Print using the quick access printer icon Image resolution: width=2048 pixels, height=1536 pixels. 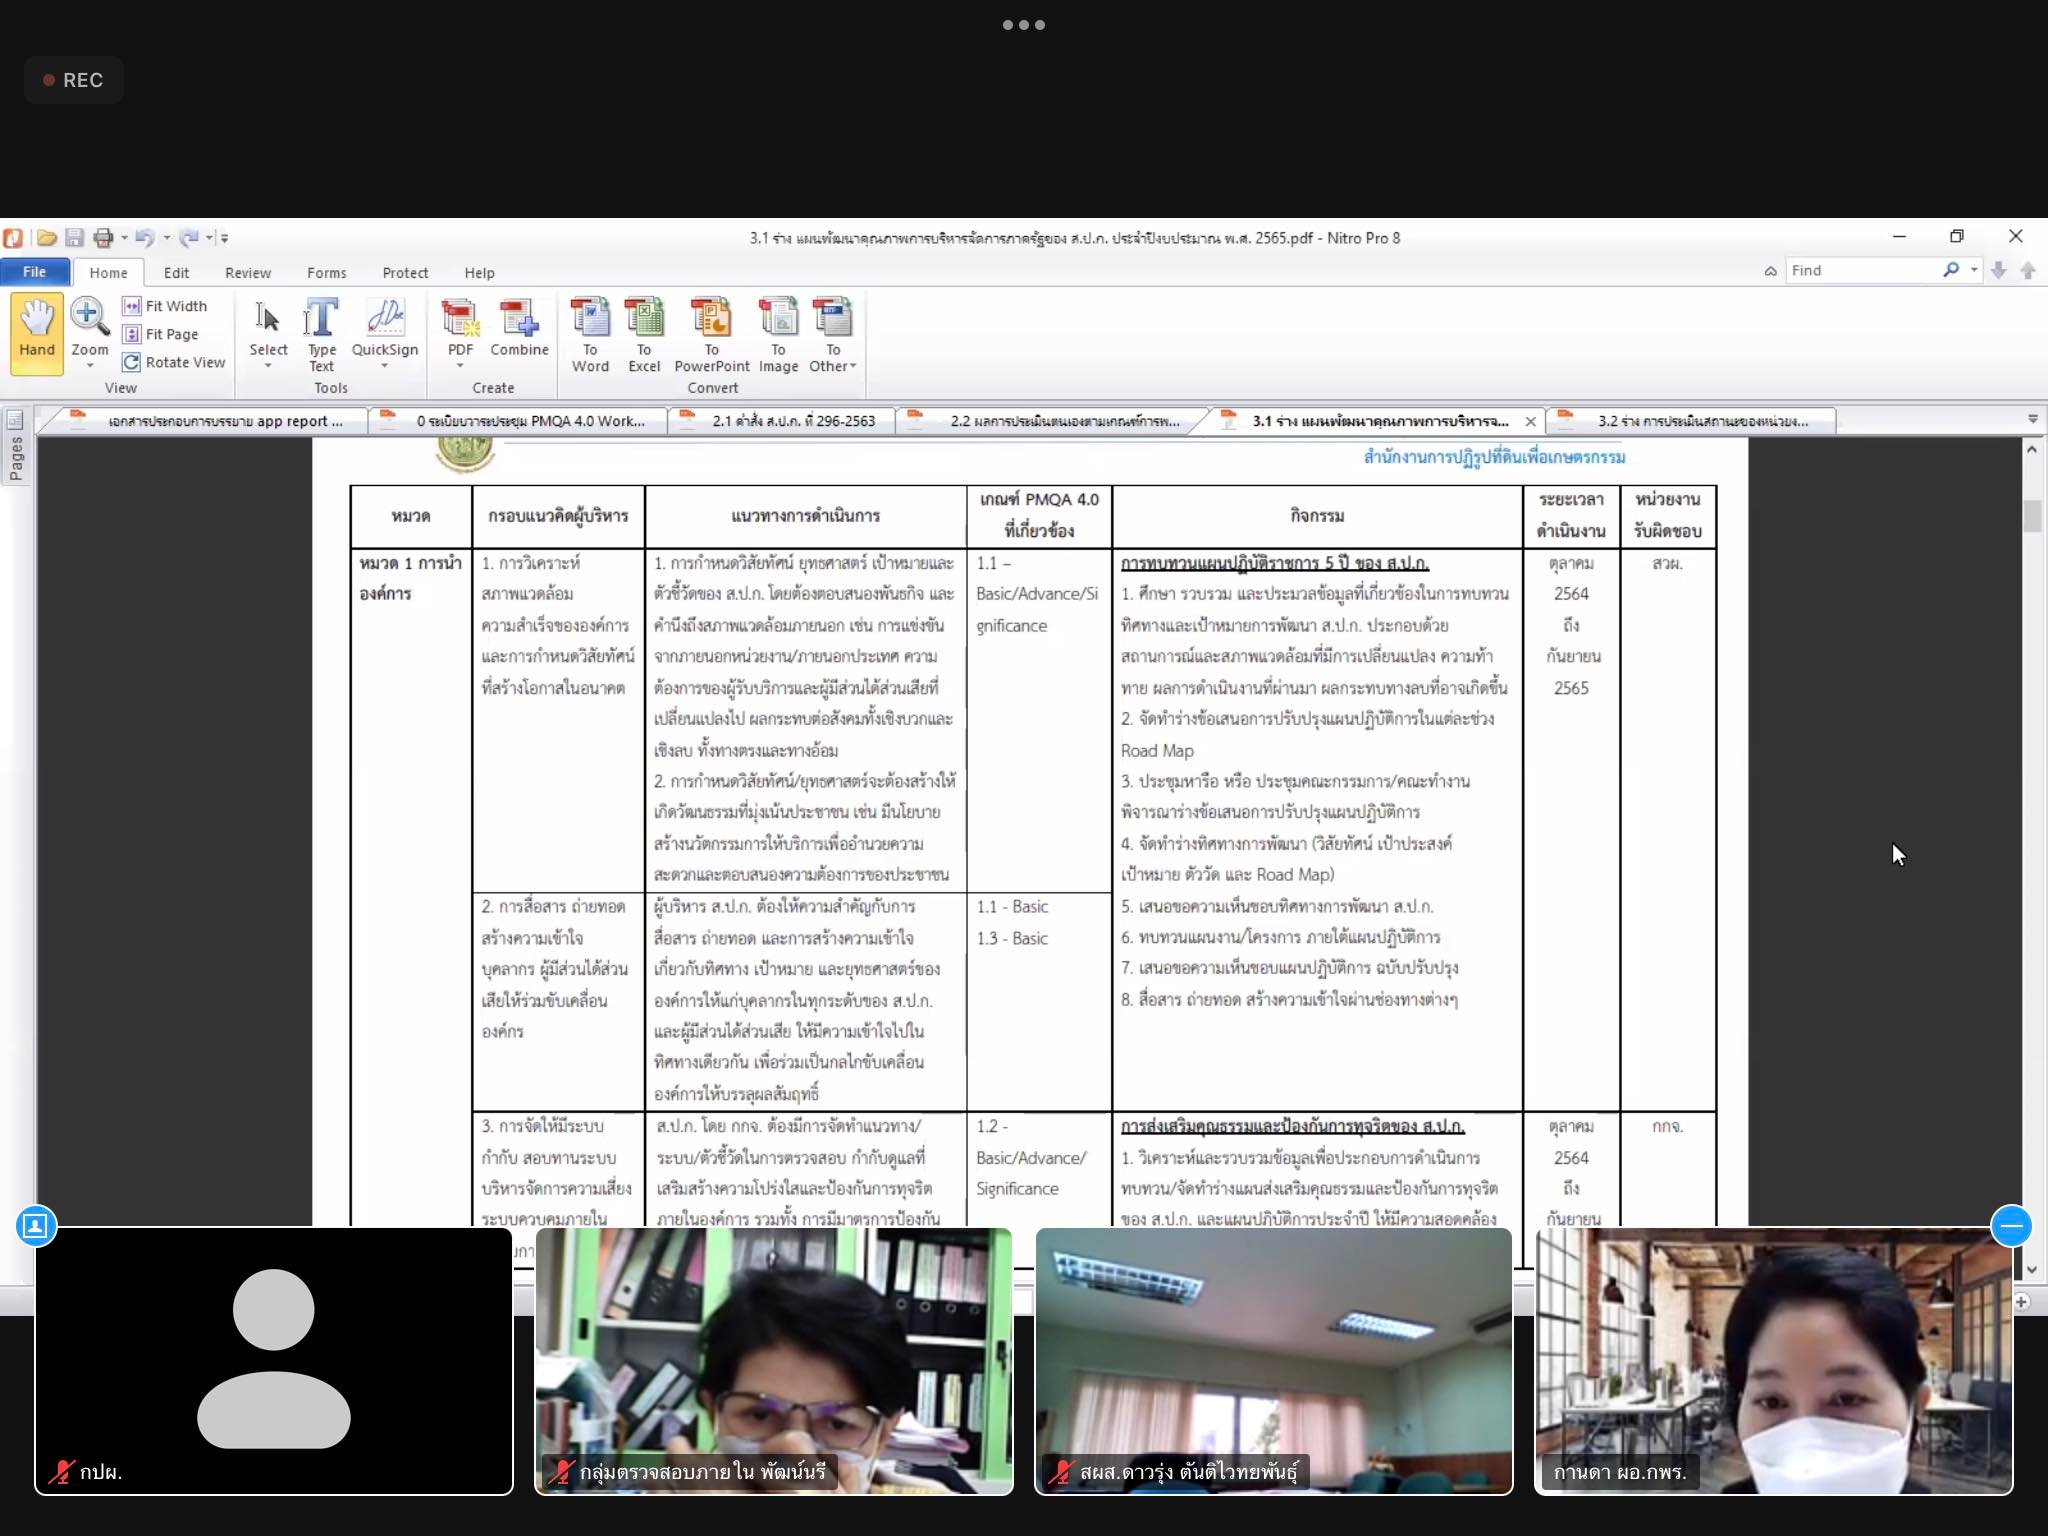103,238
